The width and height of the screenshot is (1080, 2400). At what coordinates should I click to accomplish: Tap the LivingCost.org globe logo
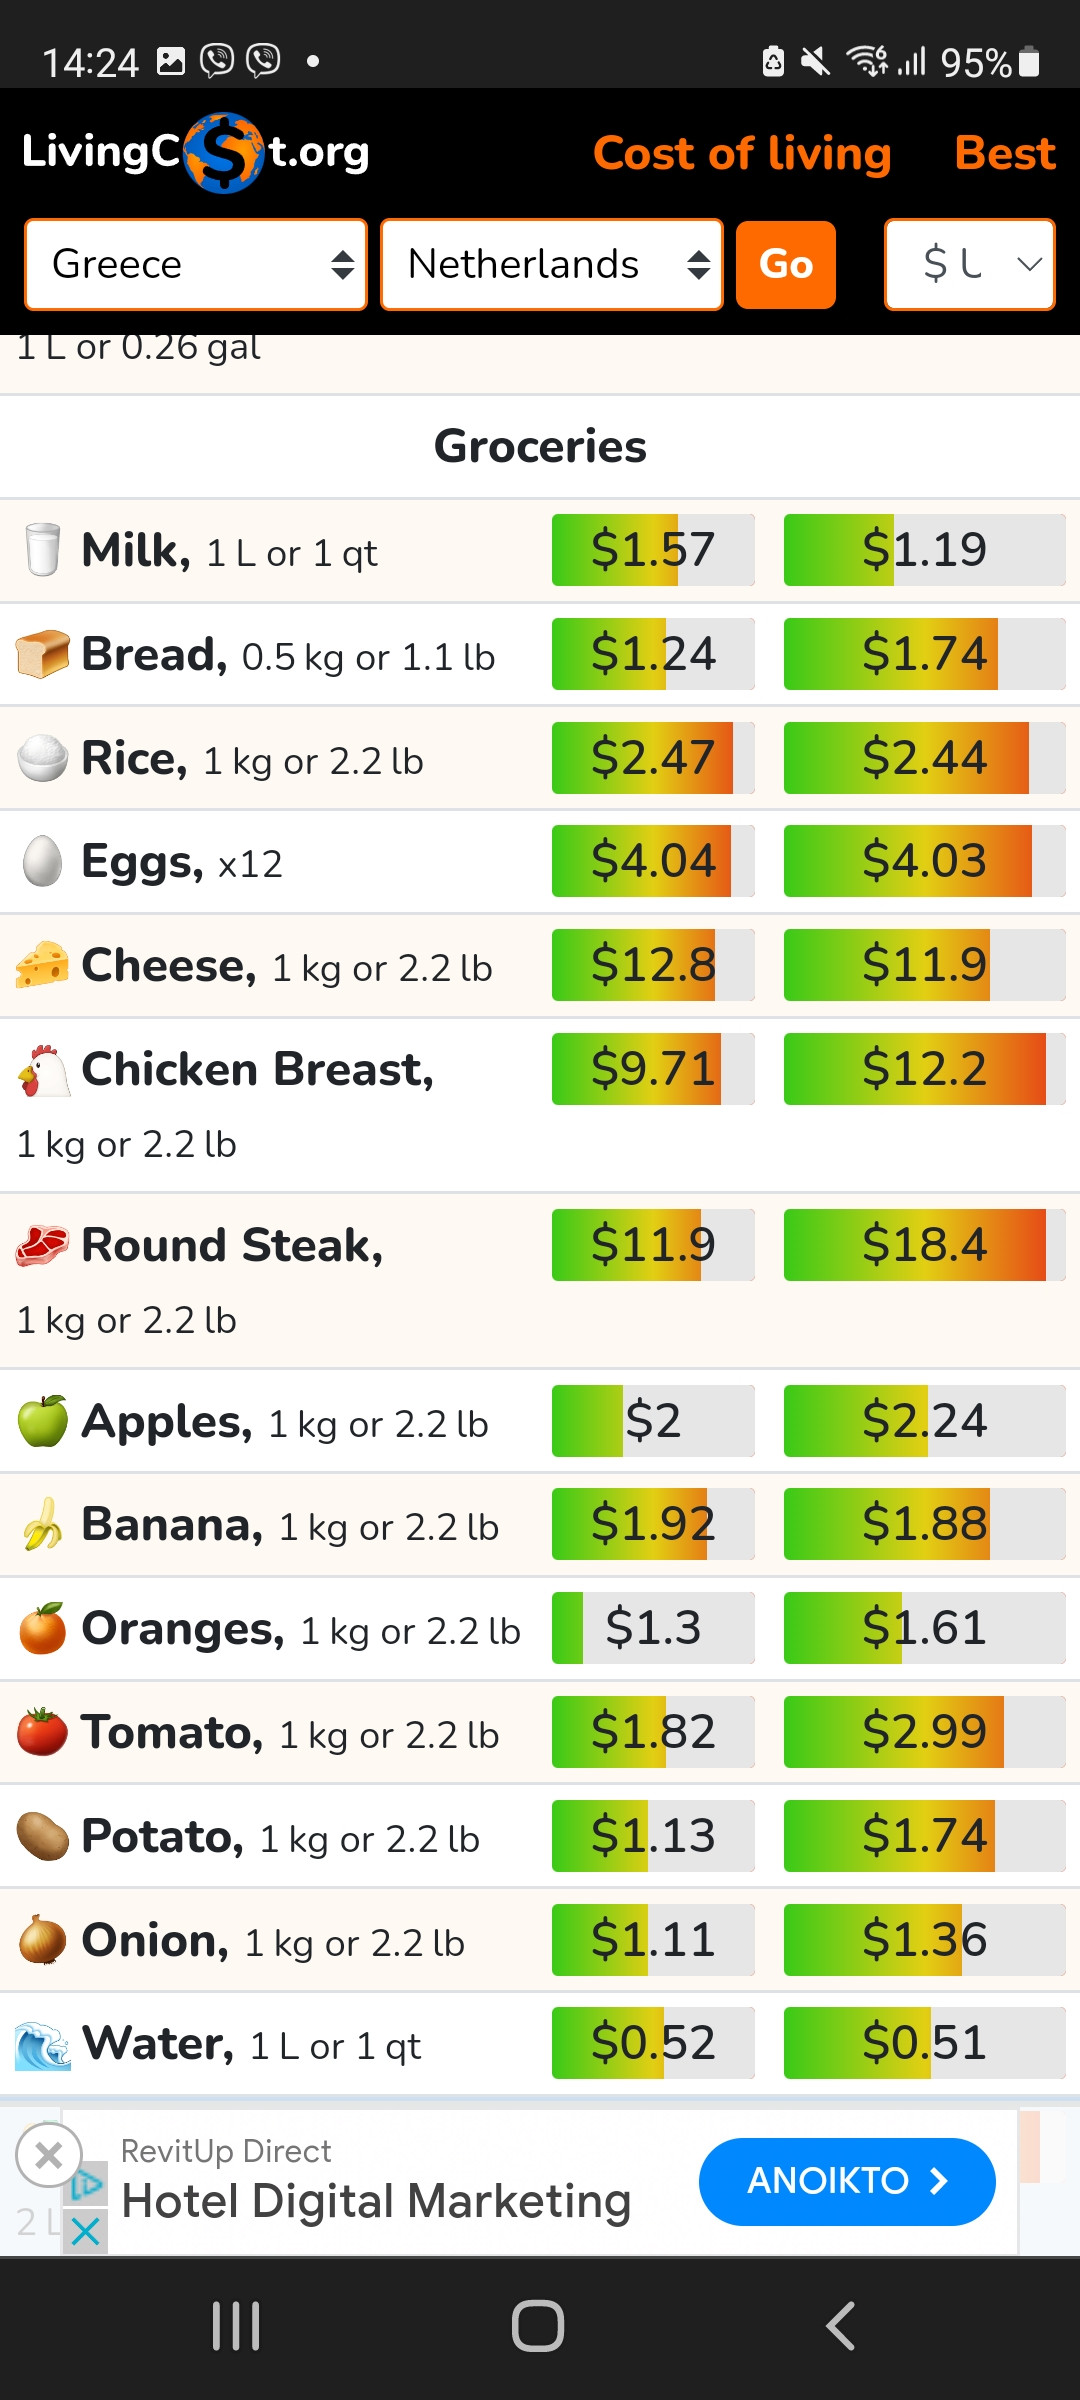(x=224, y=152)
